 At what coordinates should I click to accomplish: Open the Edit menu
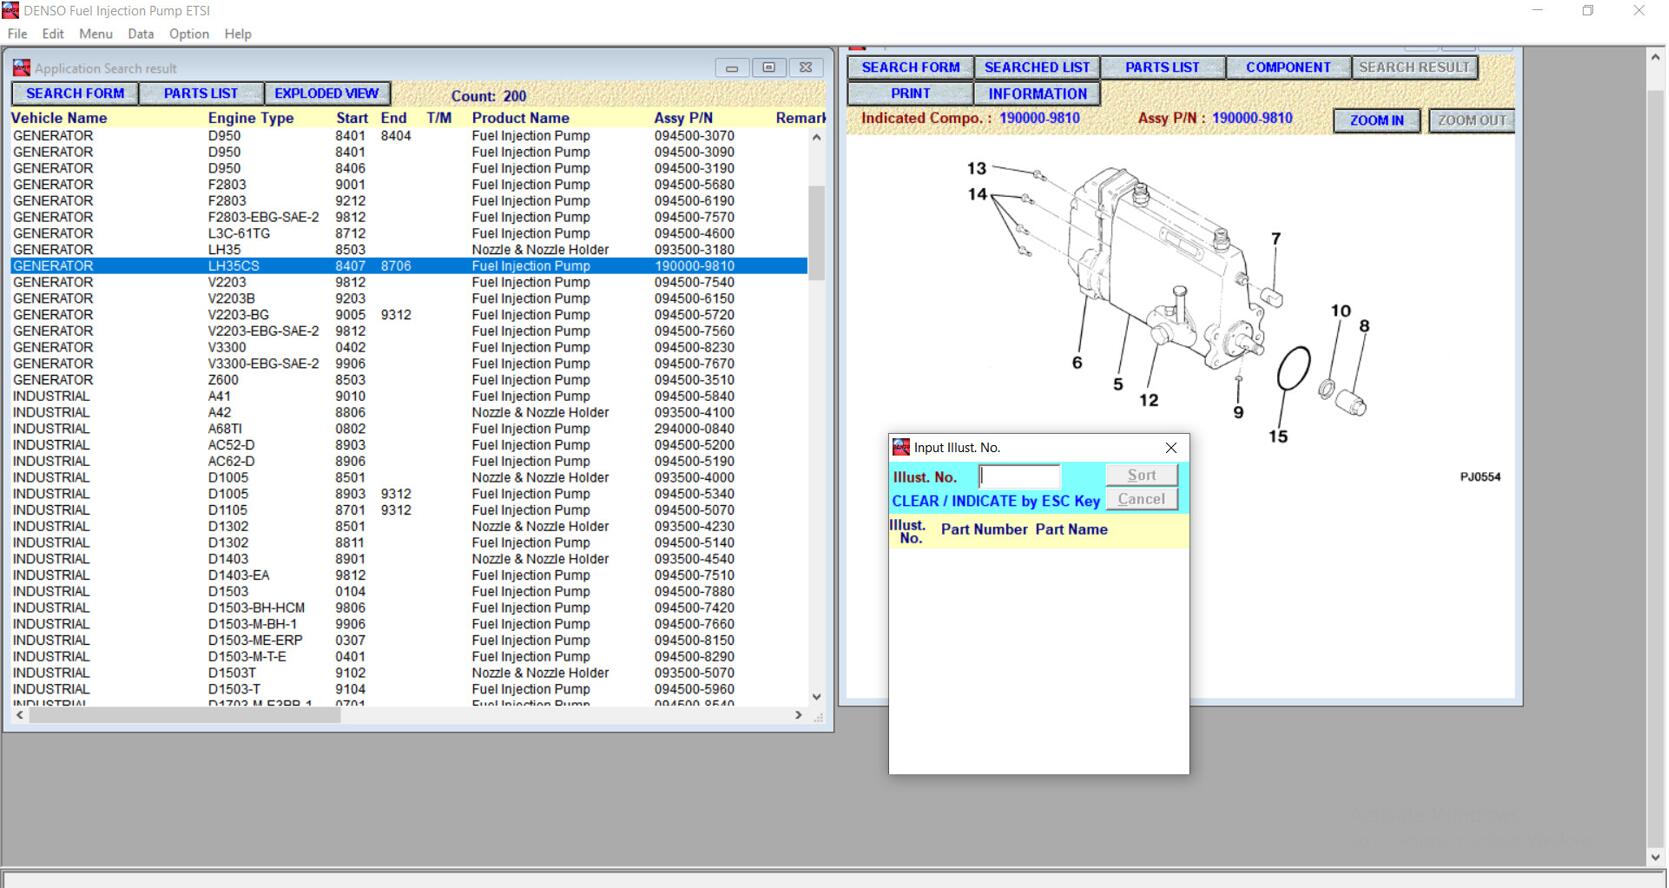(x=53, y=33)
